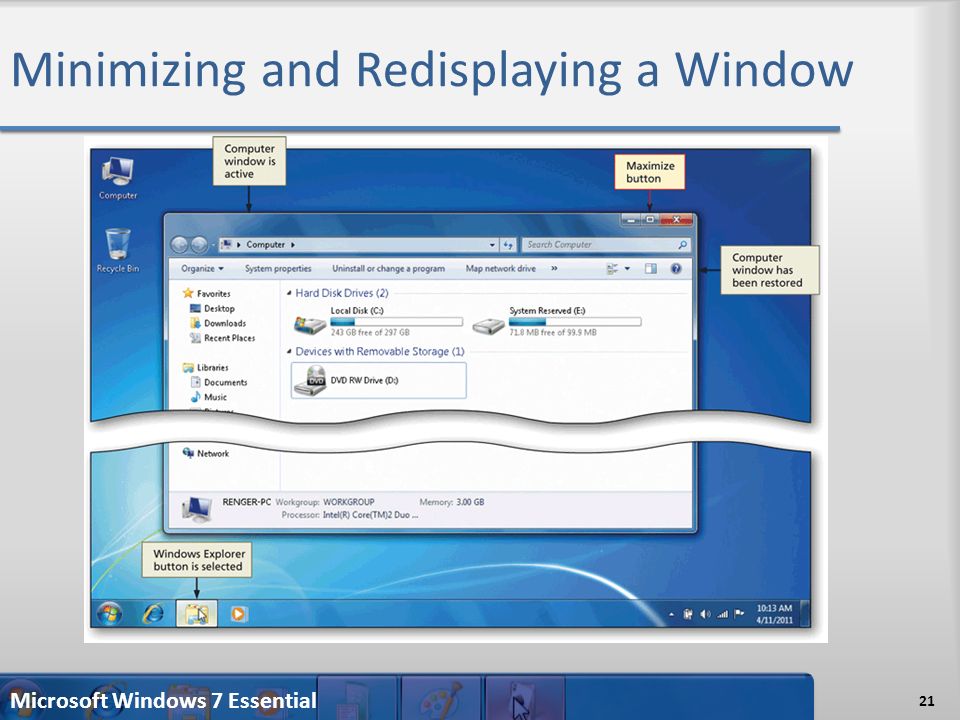Click the Maximize button of Computer window
Image resolution: width=960 pixels, height=720 pixels.
tap(650, 219)
